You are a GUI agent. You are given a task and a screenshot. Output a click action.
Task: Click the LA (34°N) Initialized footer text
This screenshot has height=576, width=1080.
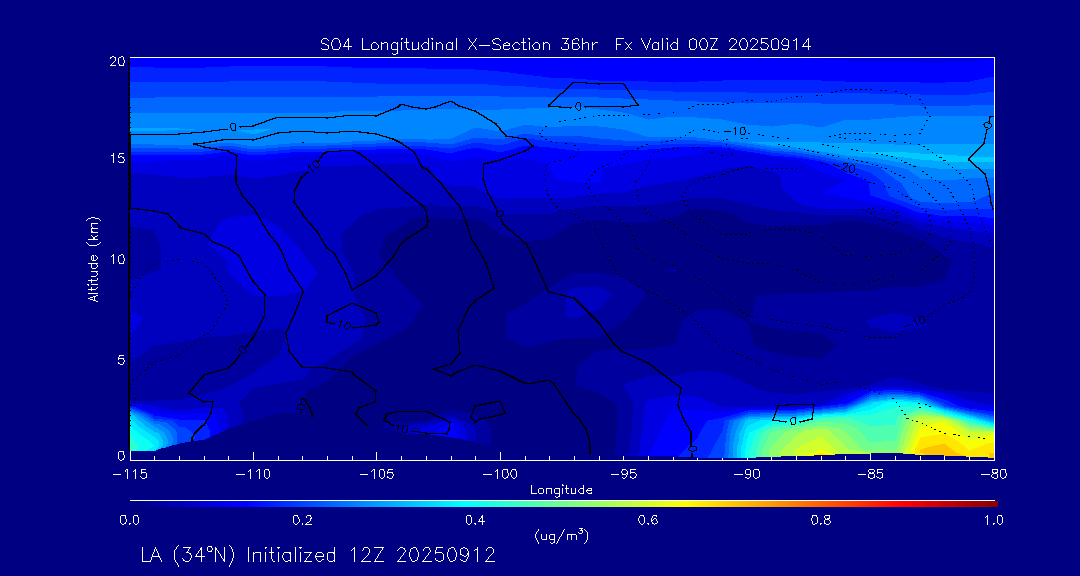coord(318,555)
